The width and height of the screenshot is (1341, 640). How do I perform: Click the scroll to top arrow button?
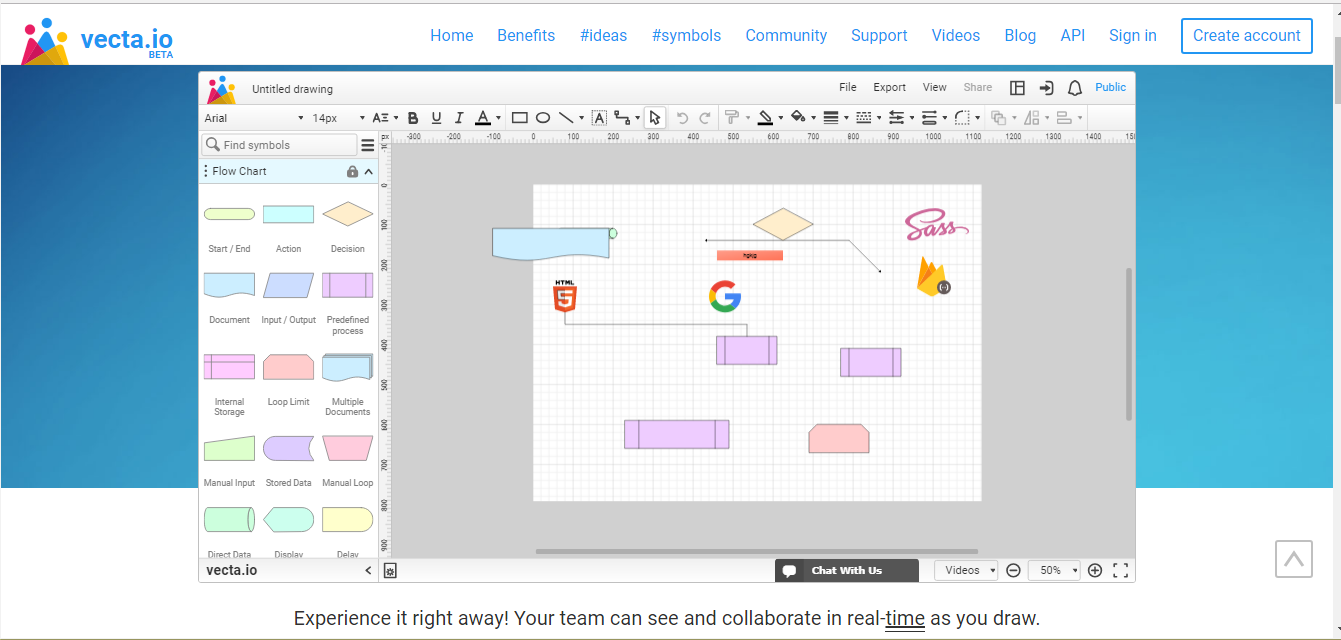click(x=1294, y=559)
